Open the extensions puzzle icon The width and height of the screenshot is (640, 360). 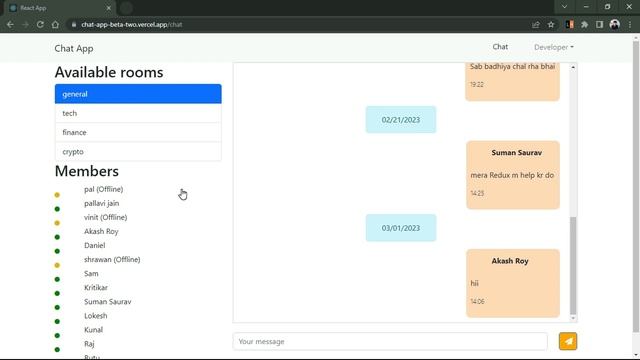click(x=584, y=24)
